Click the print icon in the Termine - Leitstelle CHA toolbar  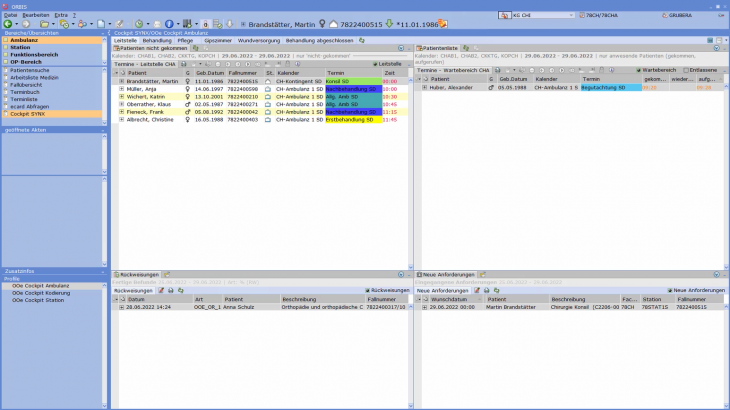coord(193,64)
